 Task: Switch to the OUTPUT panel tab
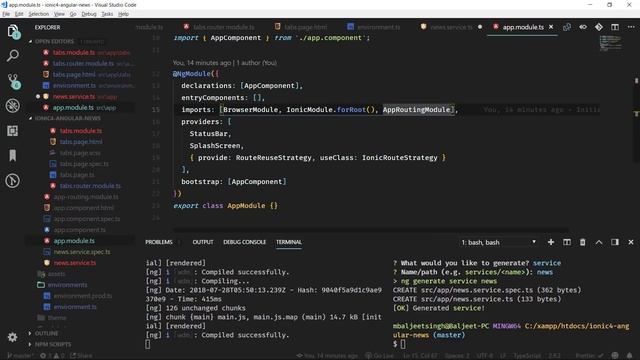coord(203,242)
